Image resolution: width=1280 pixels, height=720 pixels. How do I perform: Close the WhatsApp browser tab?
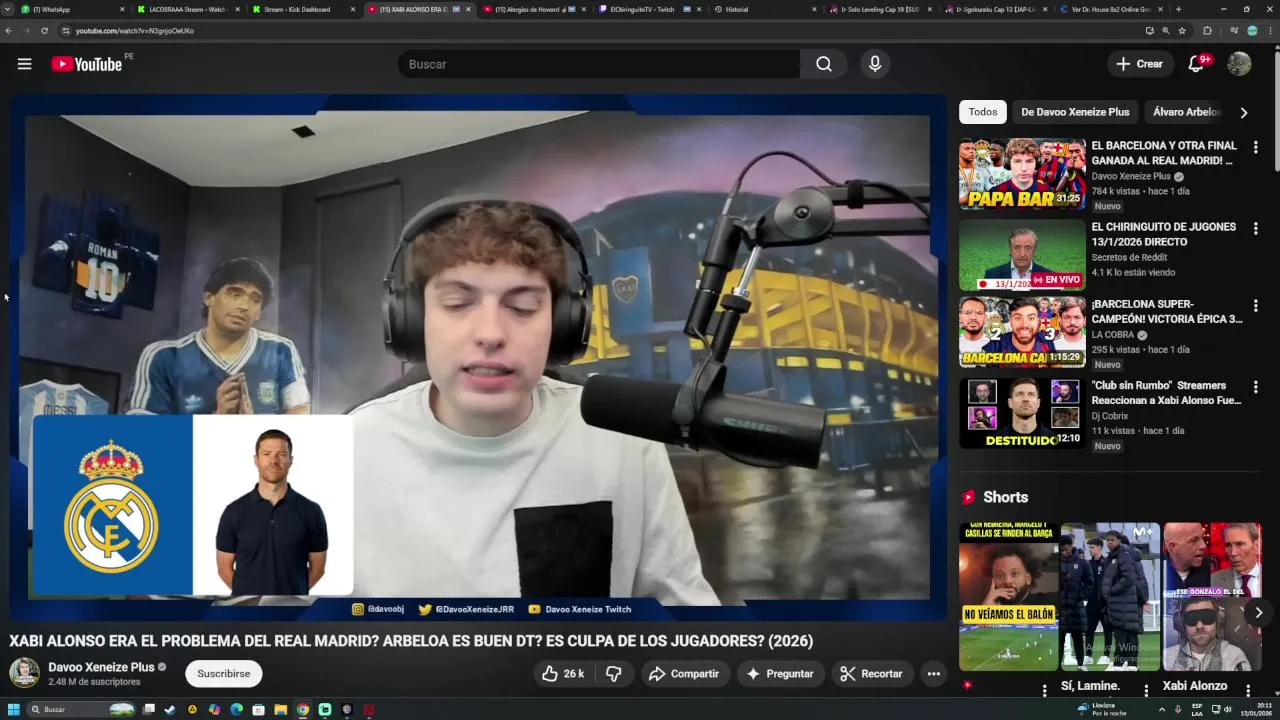(x=123, y=9)
